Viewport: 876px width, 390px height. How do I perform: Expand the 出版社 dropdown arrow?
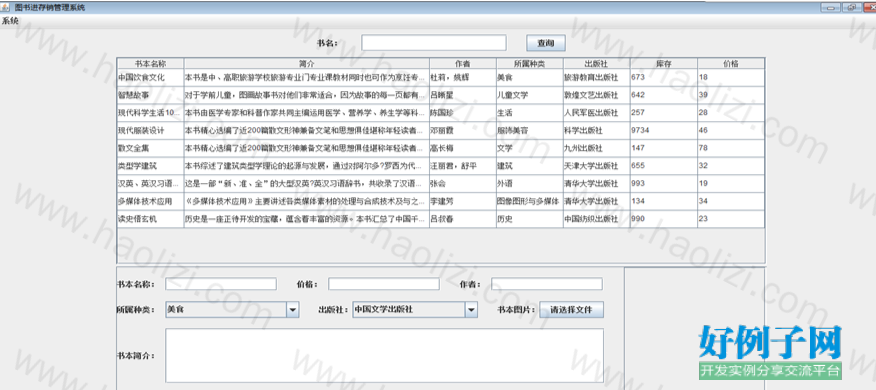472,310
